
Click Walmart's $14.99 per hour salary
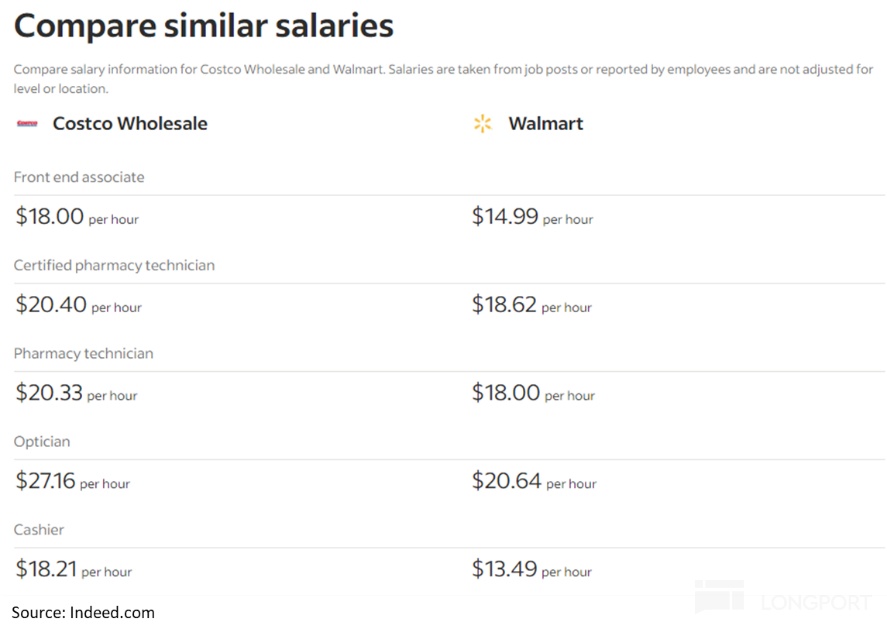[532, 216]
